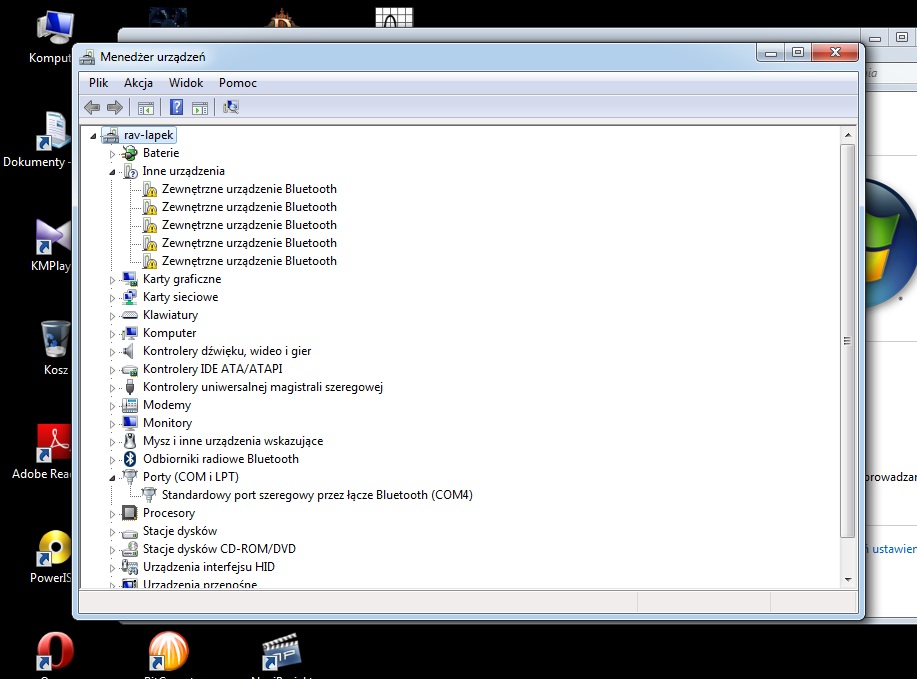Open the Widok menu
Image resolution: width=917 pixels, height=679 pixels.
point(186,83)
